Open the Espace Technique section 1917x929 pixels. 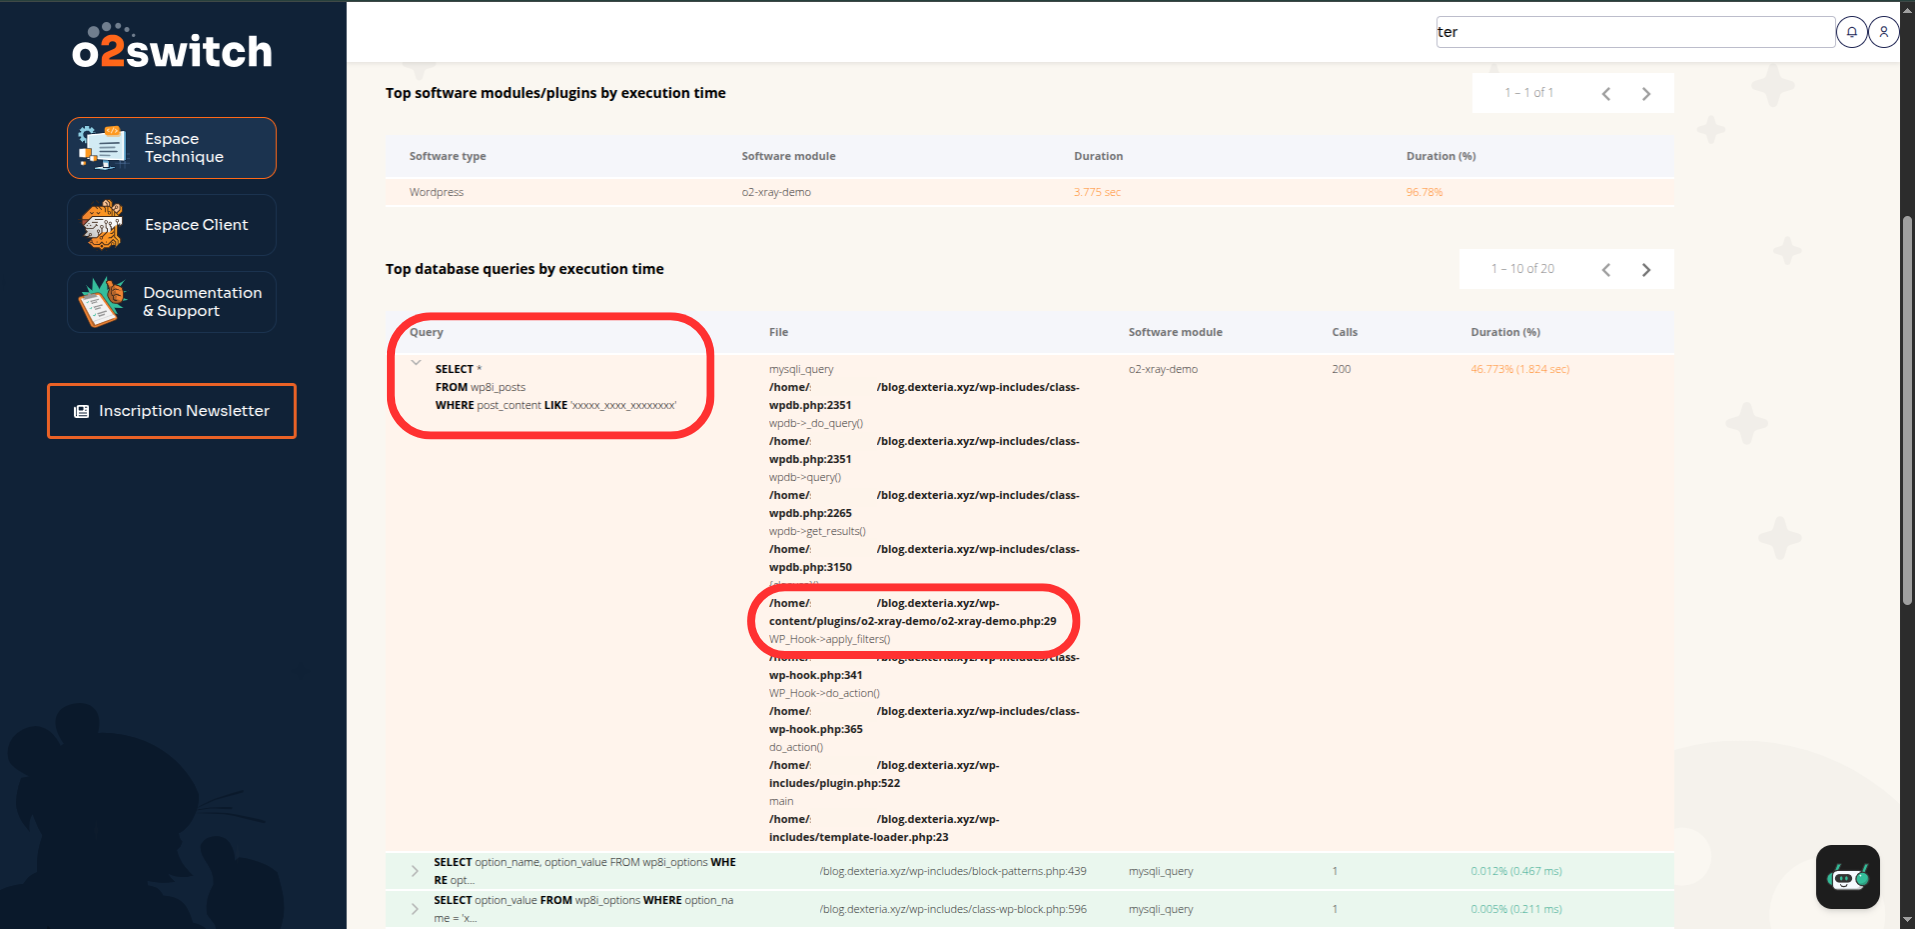click(x=172, y=148)
